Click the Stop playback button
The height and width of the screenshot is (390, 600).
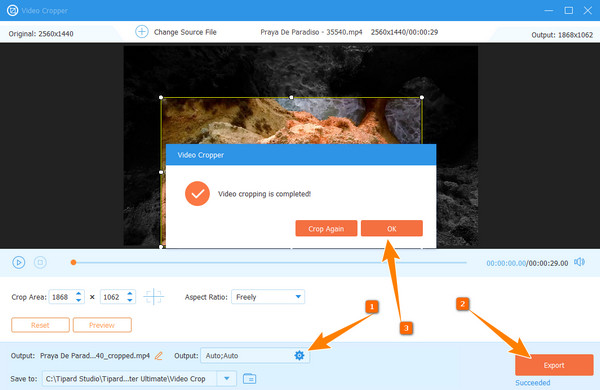(x=40, y=263)
